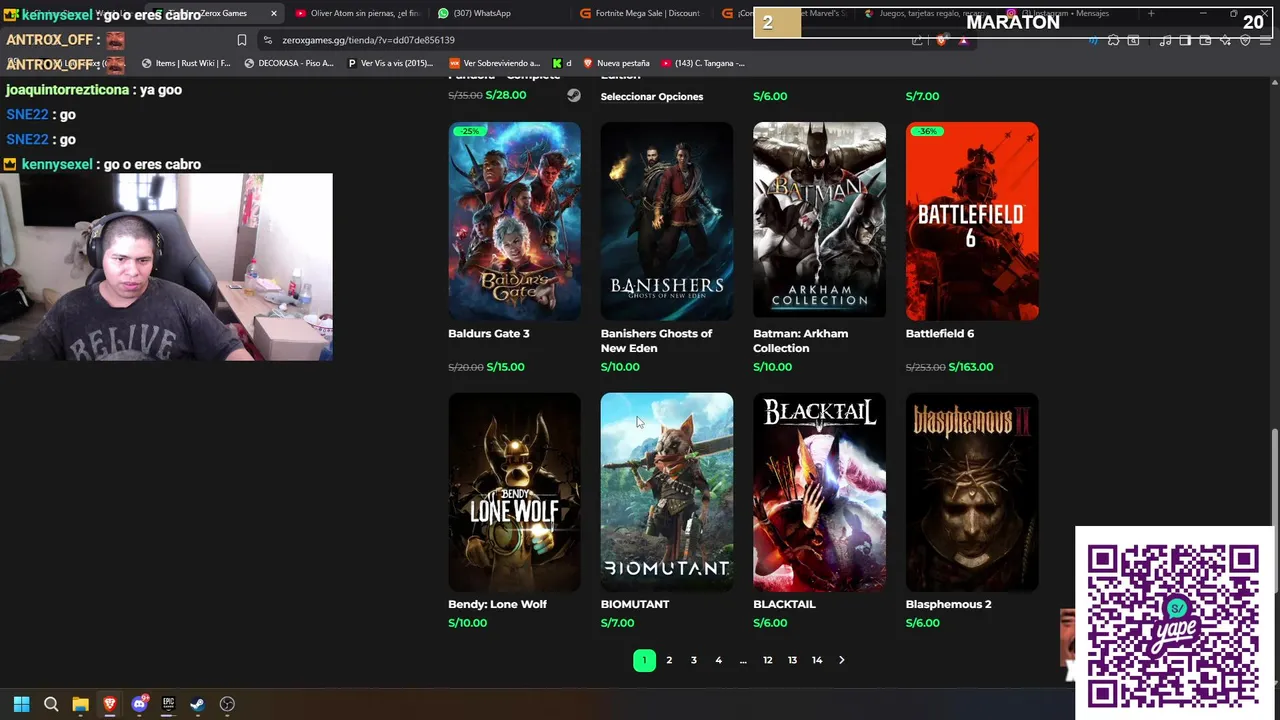Go to pagination page 4
This screenshot has height=720, width=1280.
click(718, 660)
